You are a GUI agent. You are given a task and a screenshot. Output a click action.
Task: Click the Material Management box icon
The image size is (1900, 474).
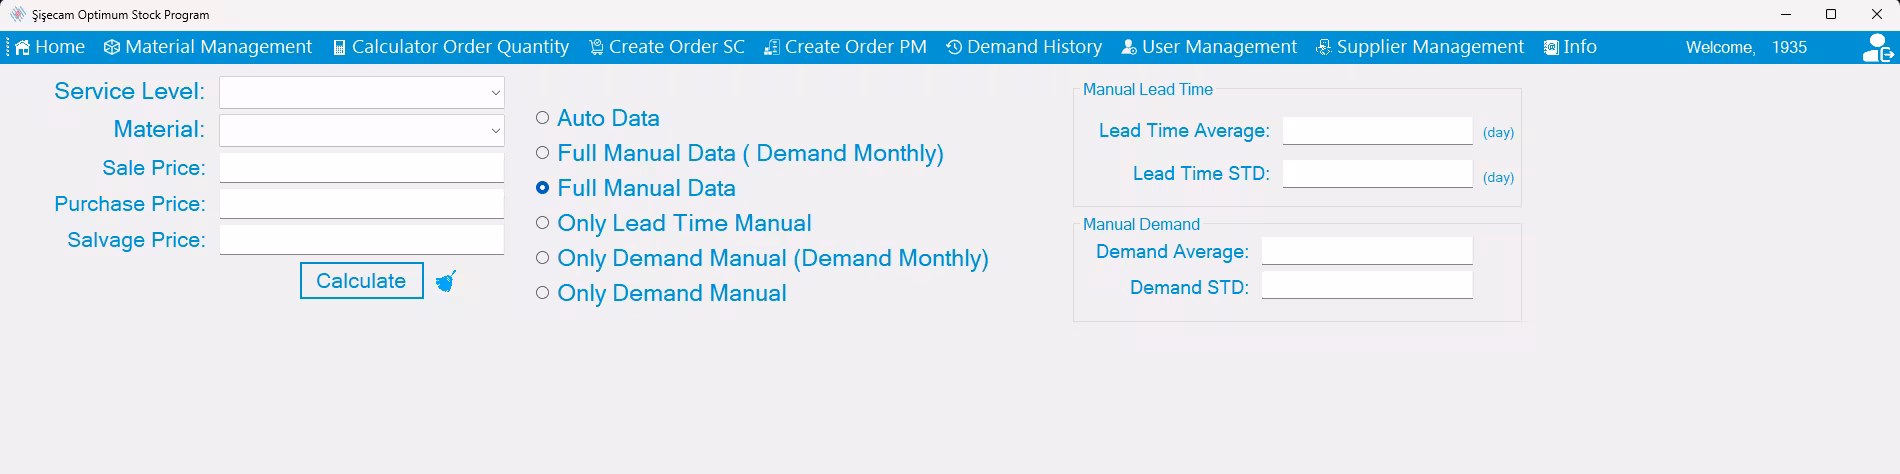[x=112, y=47]
